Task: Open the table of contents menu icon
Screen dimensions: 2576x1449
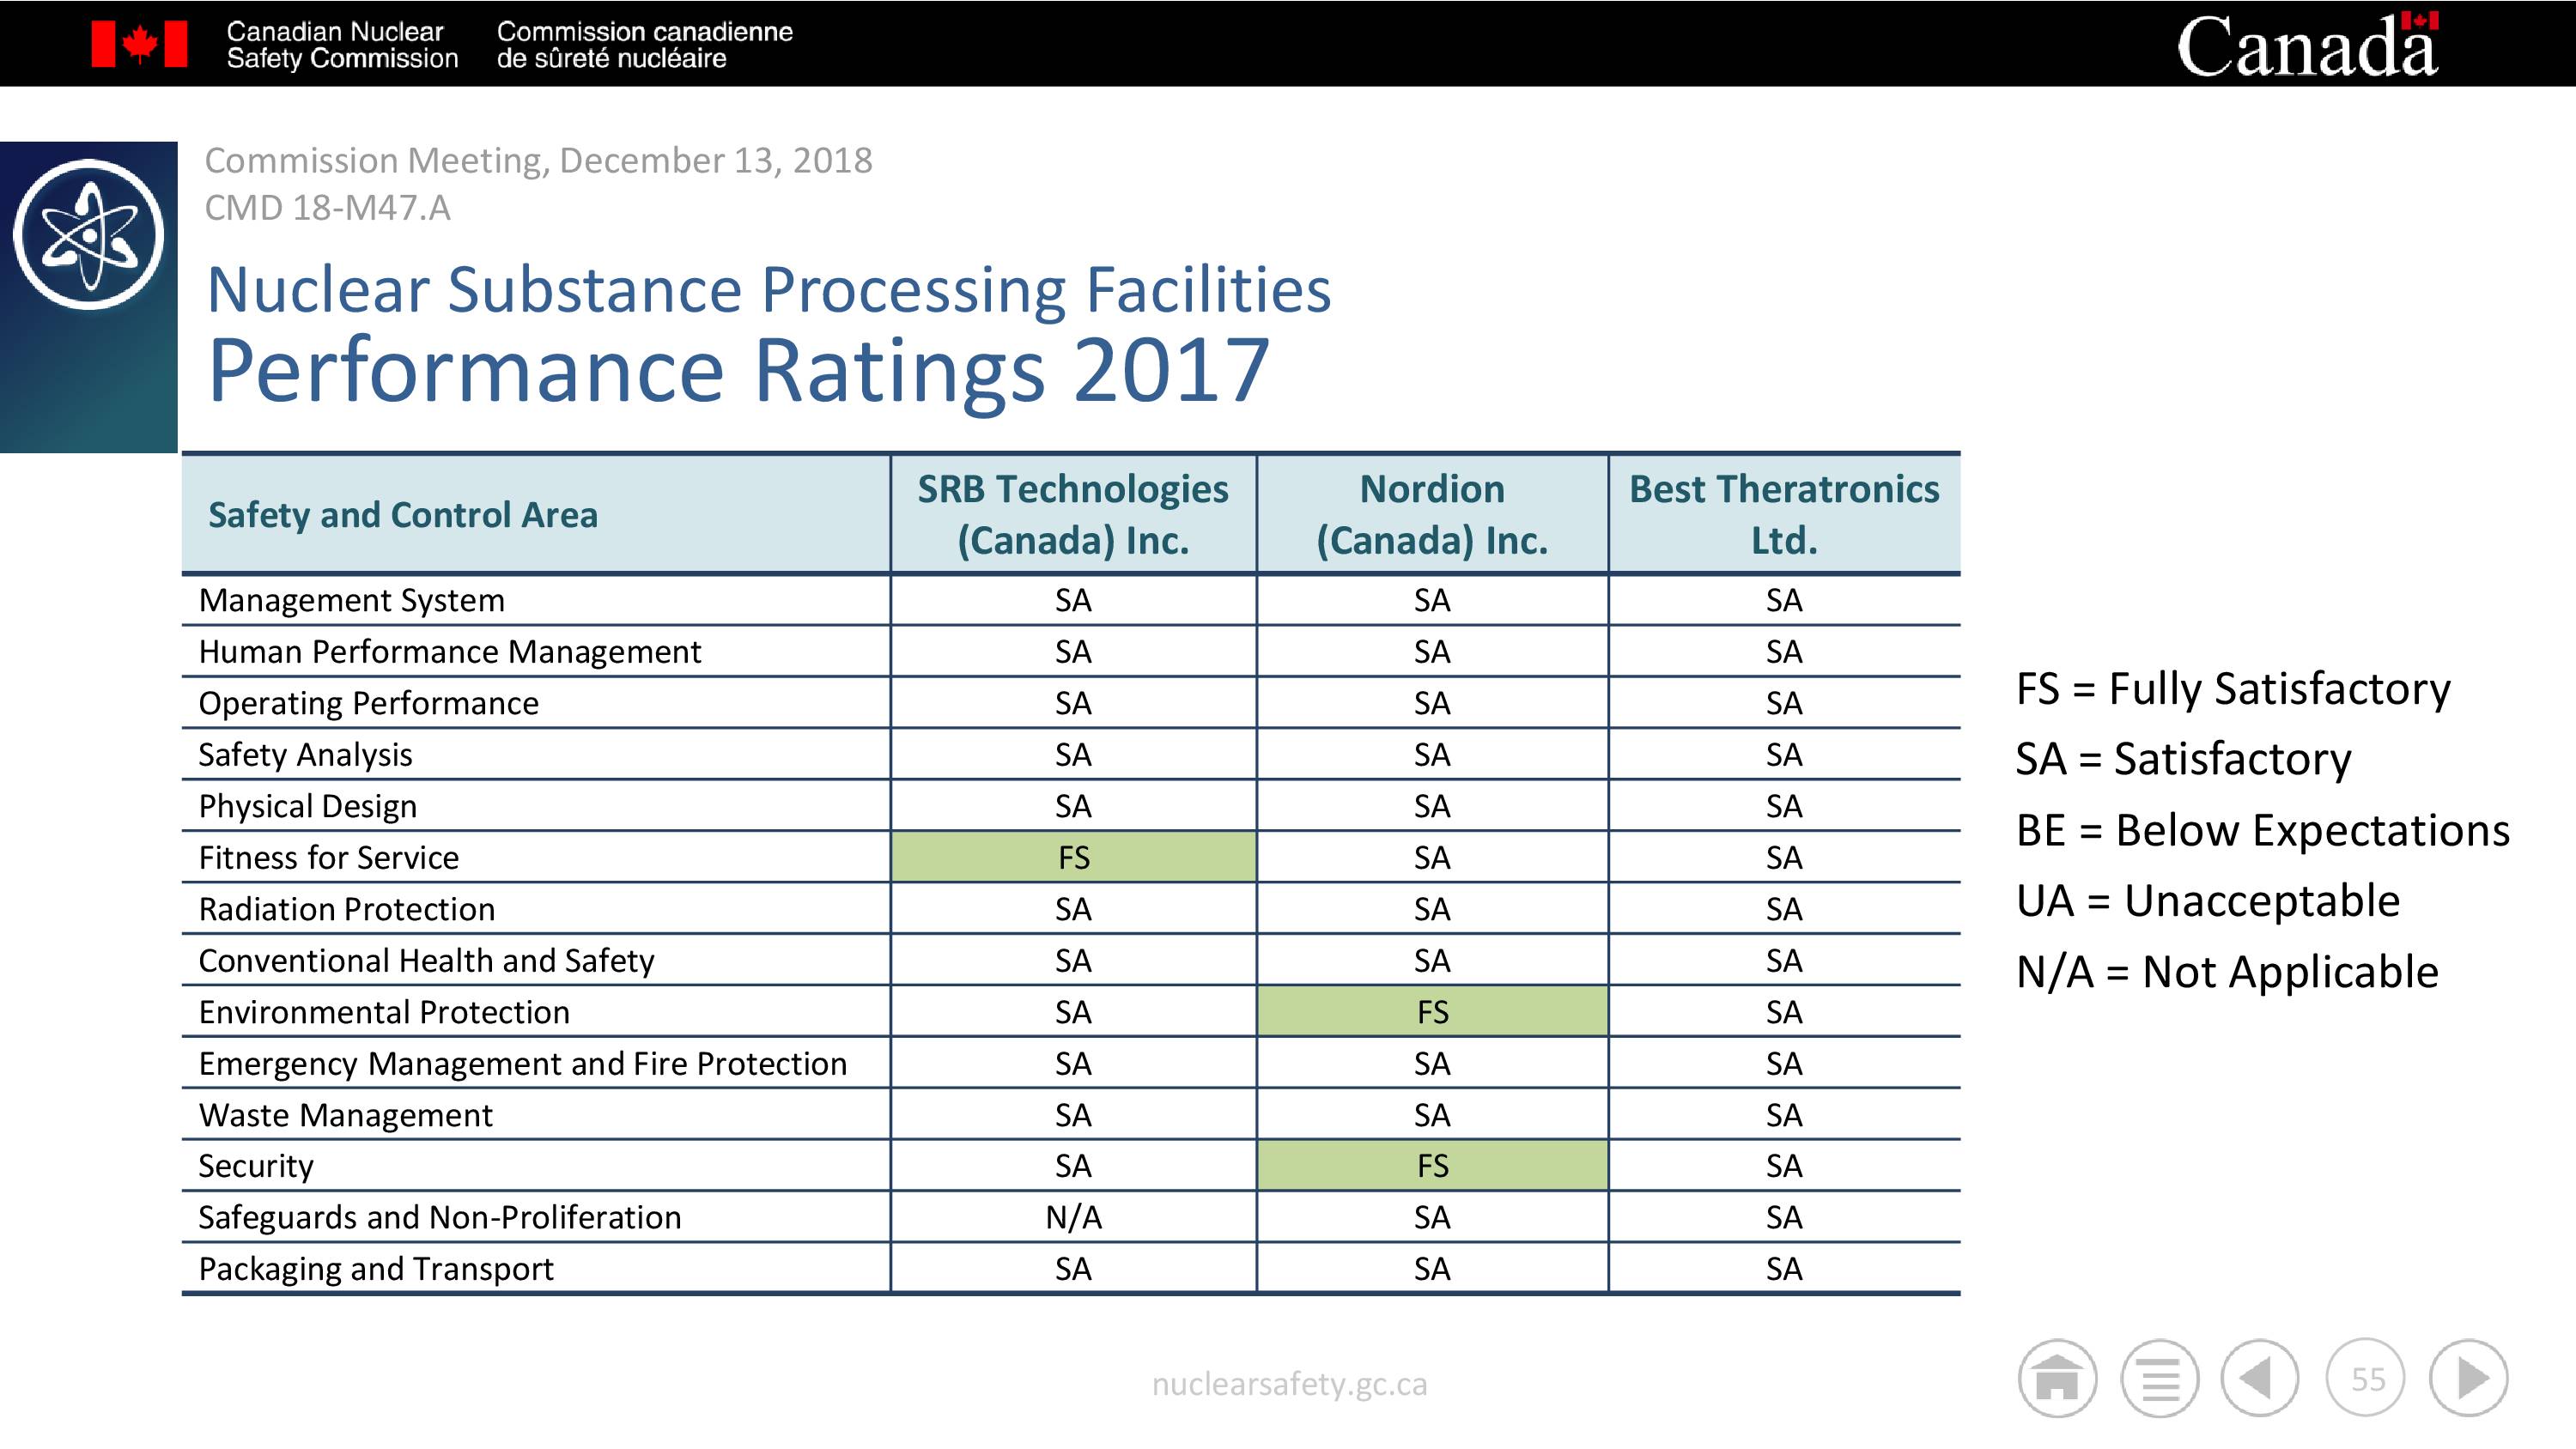Action: click(x=2160, y=1378)
